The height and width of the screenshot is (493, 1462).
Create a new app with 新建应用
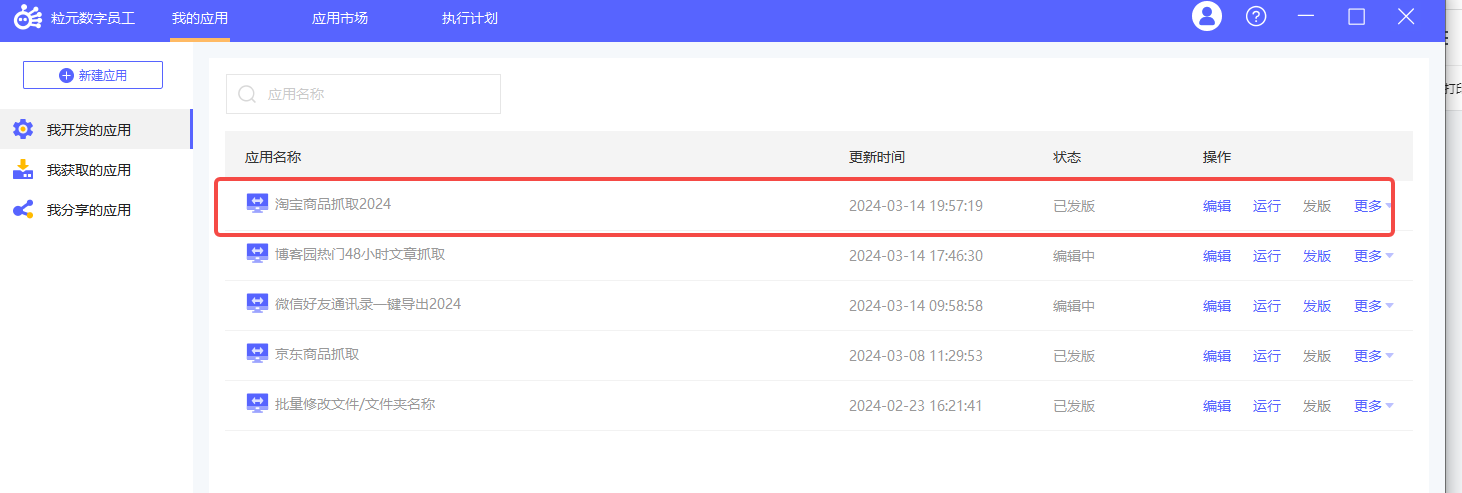click(x=93, y=75)
